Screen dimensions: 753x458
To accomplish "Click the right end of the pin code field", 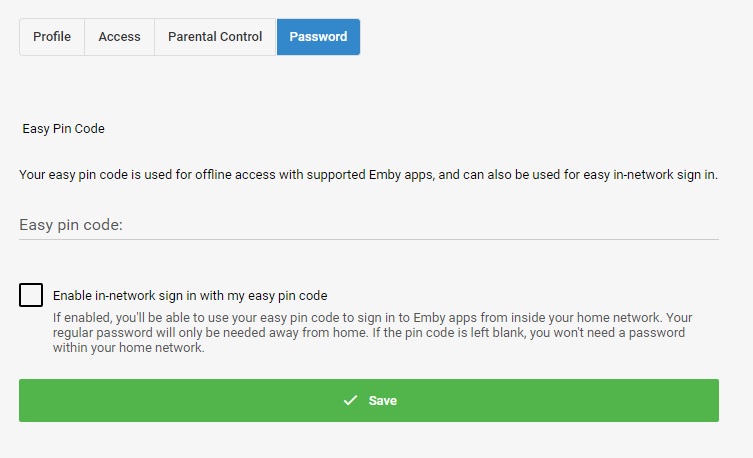I will [700, 225].
